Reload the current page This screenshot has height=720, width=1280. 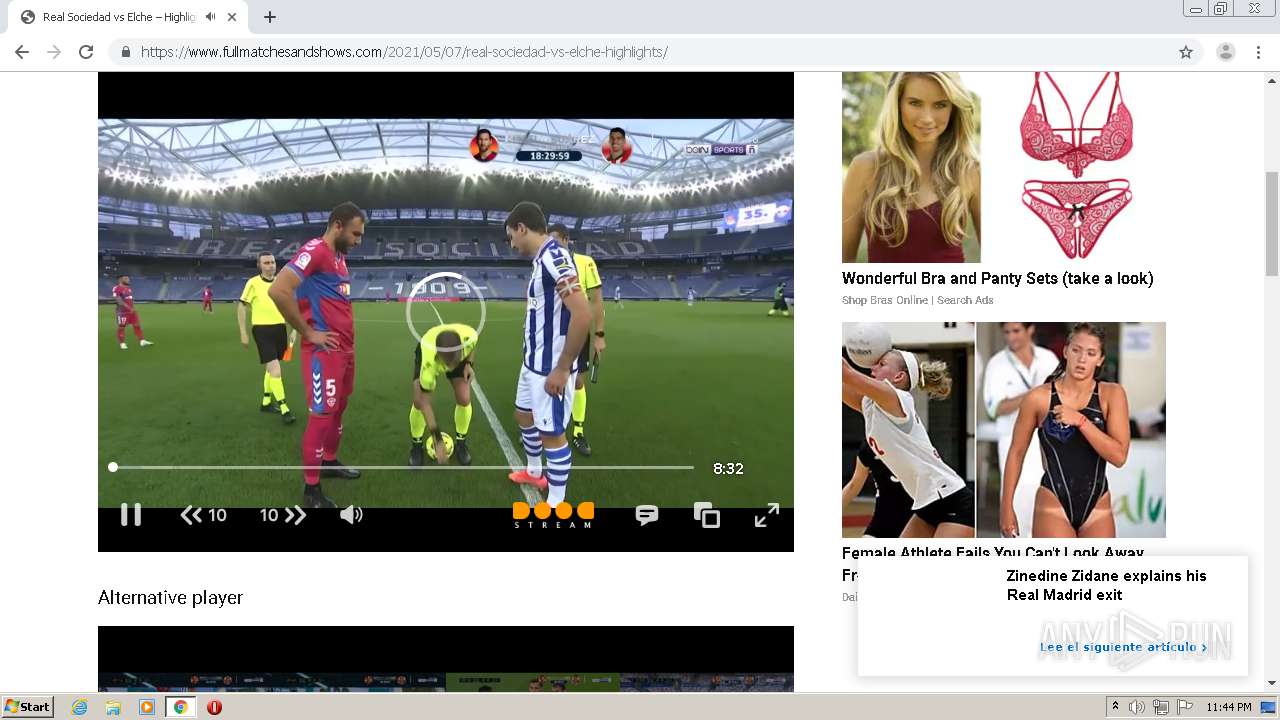[86, 52]
